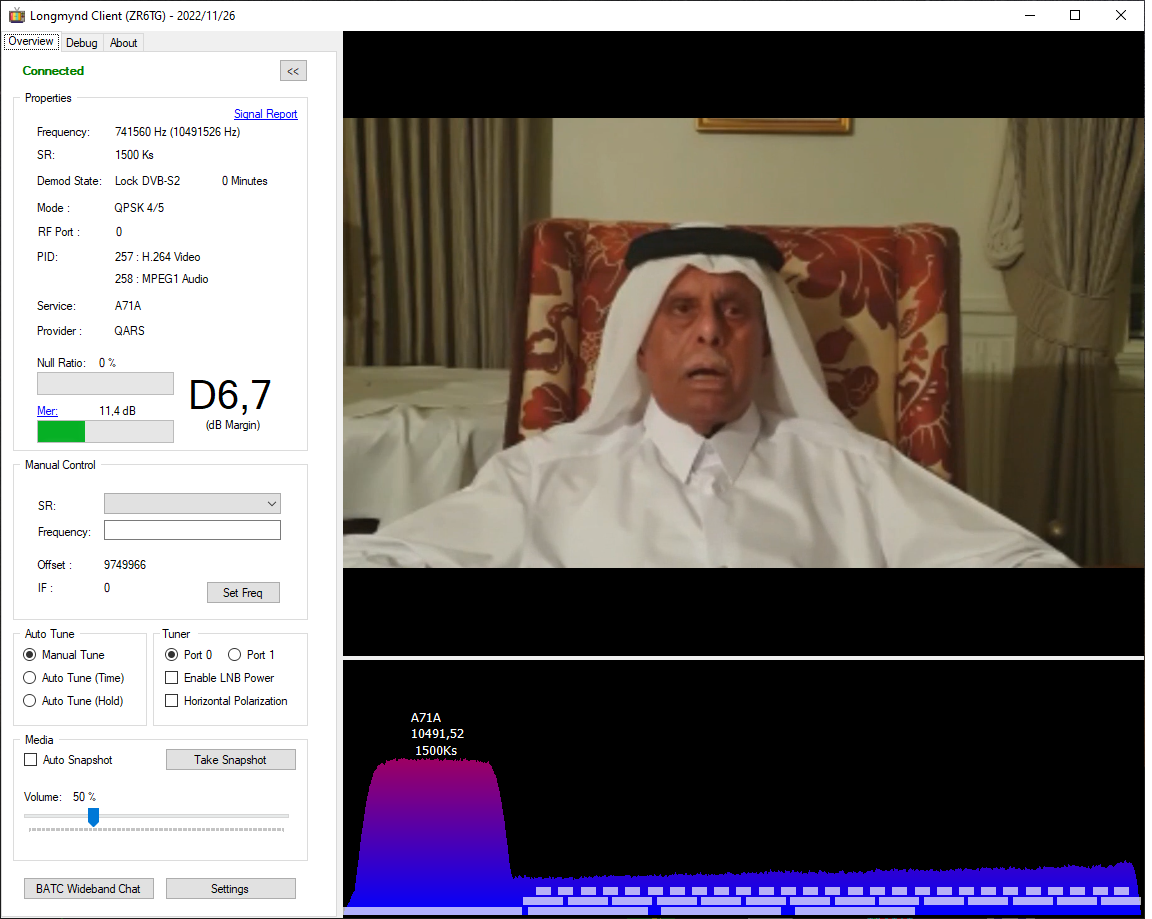Toggle Horizontal Polarization checkbox

coord(172,701)
